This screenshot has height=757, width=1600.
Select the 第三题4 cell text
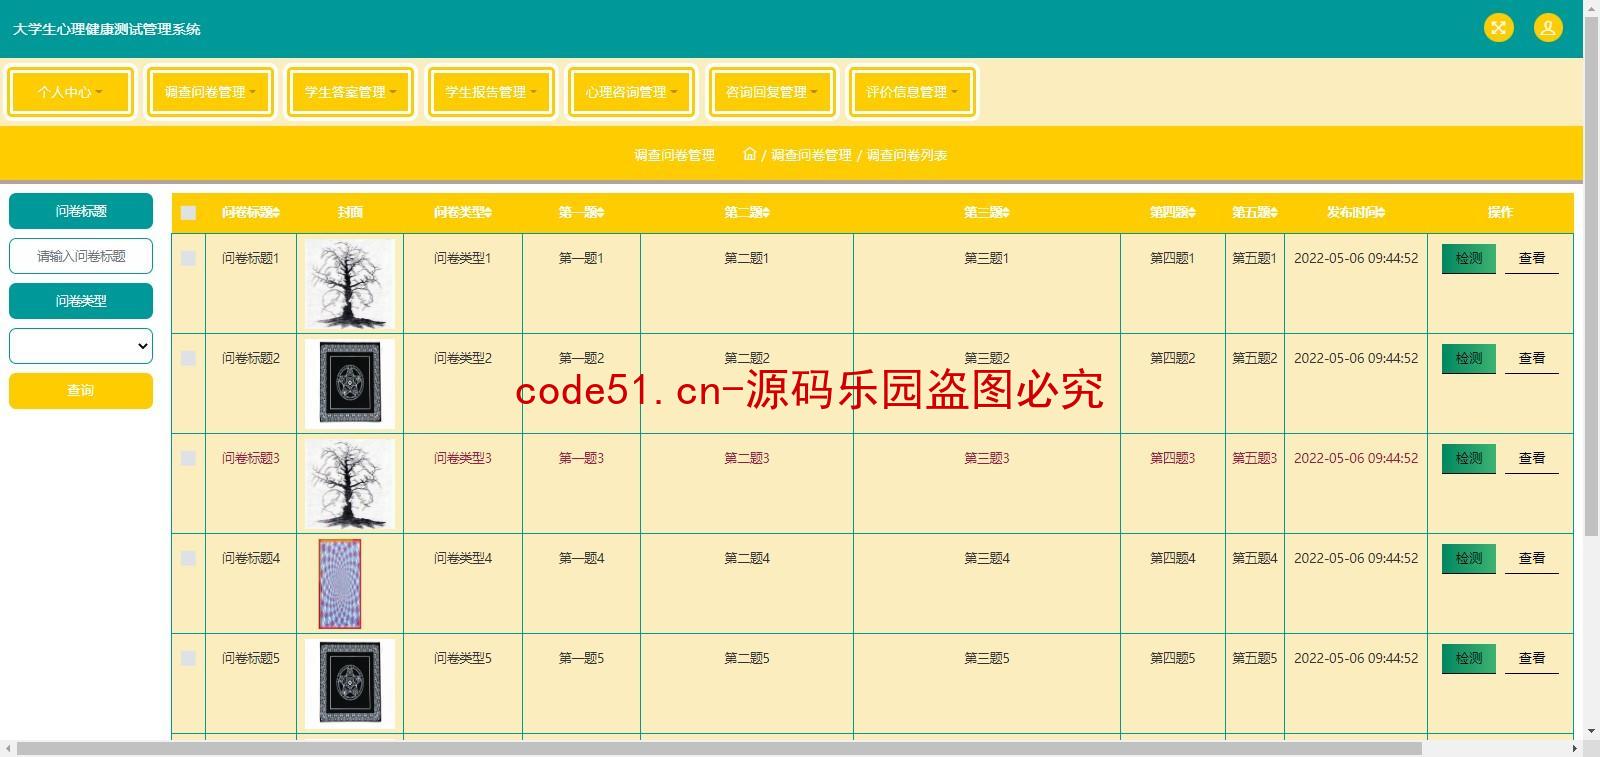point(986,558)
